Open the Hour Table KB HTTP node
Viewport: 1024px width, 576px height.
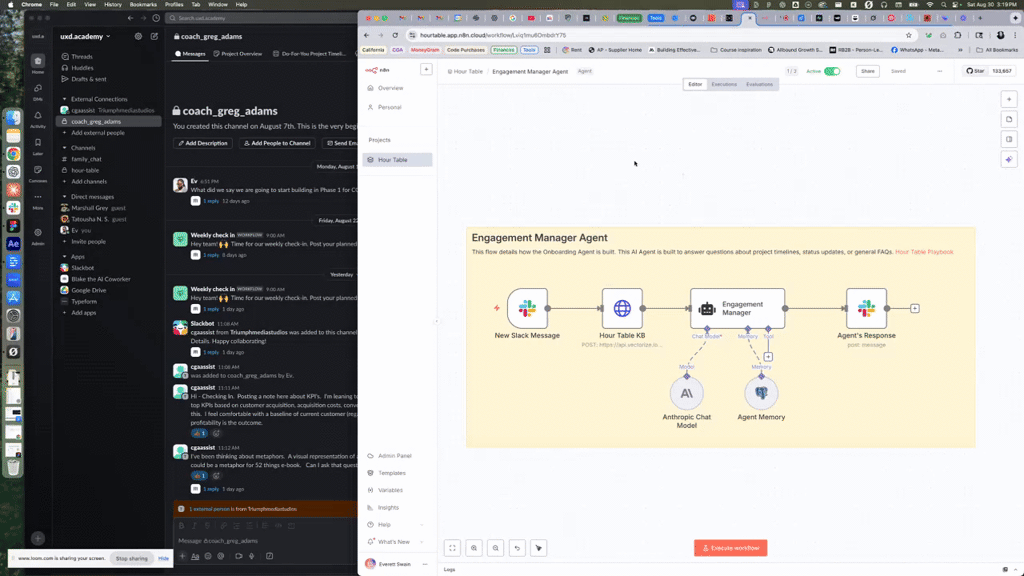[622, 308]
